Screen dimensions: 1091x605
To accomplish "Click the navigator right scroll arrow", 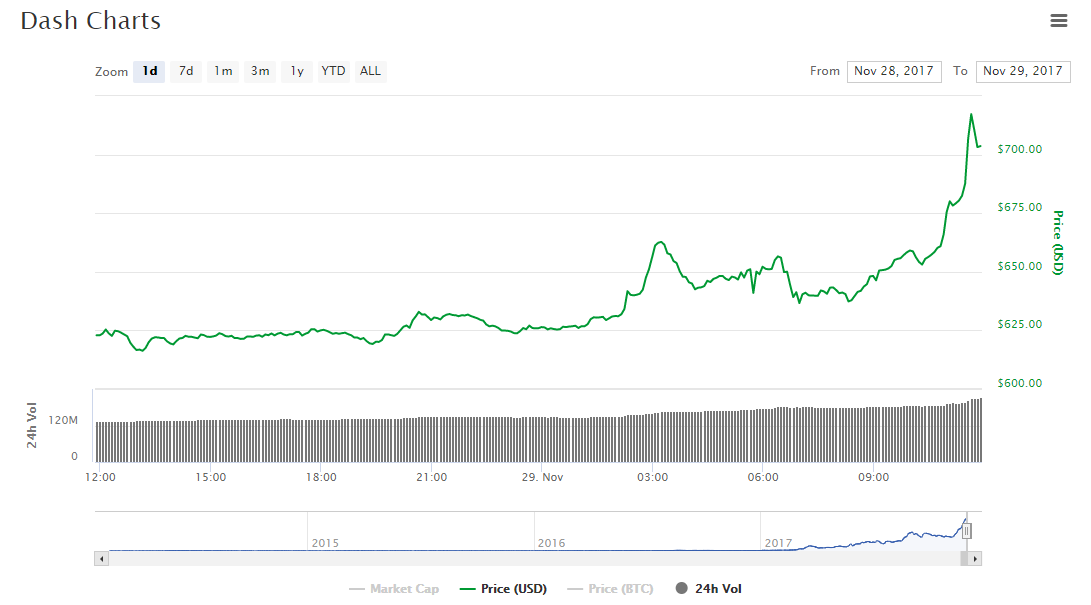I will point(975,558).
